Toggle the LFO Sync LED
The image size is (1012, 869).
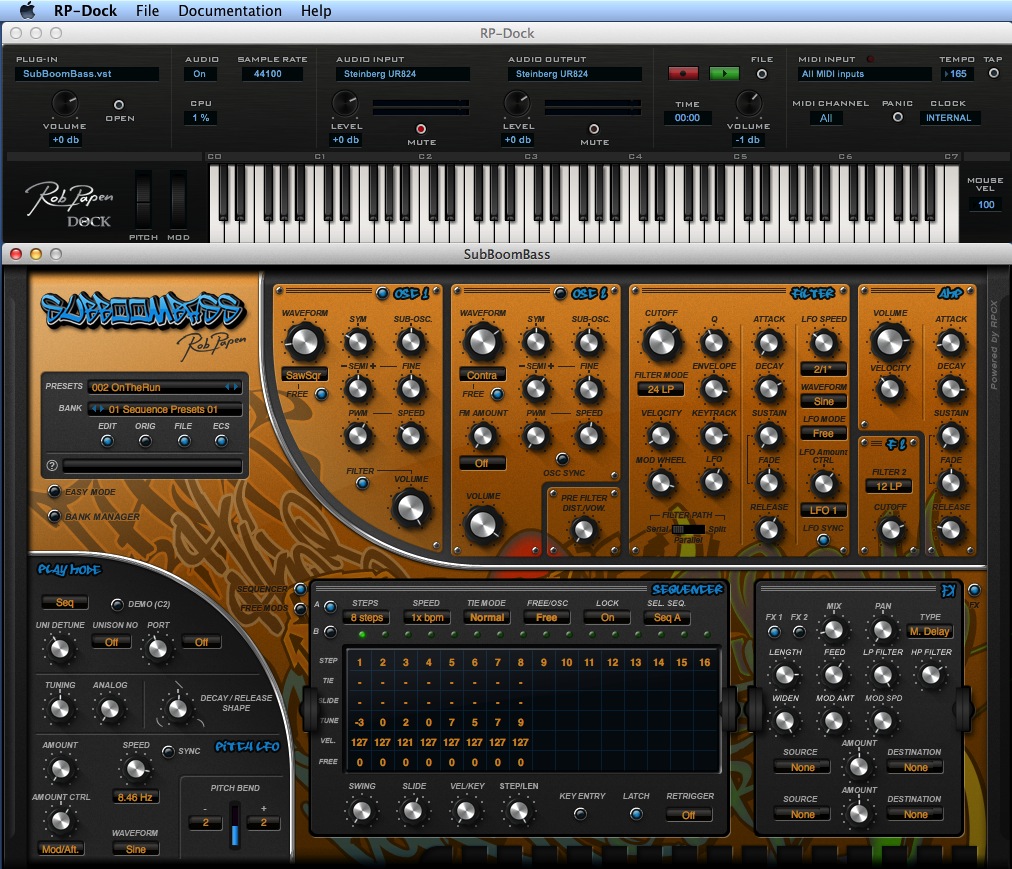coord(824,540)
